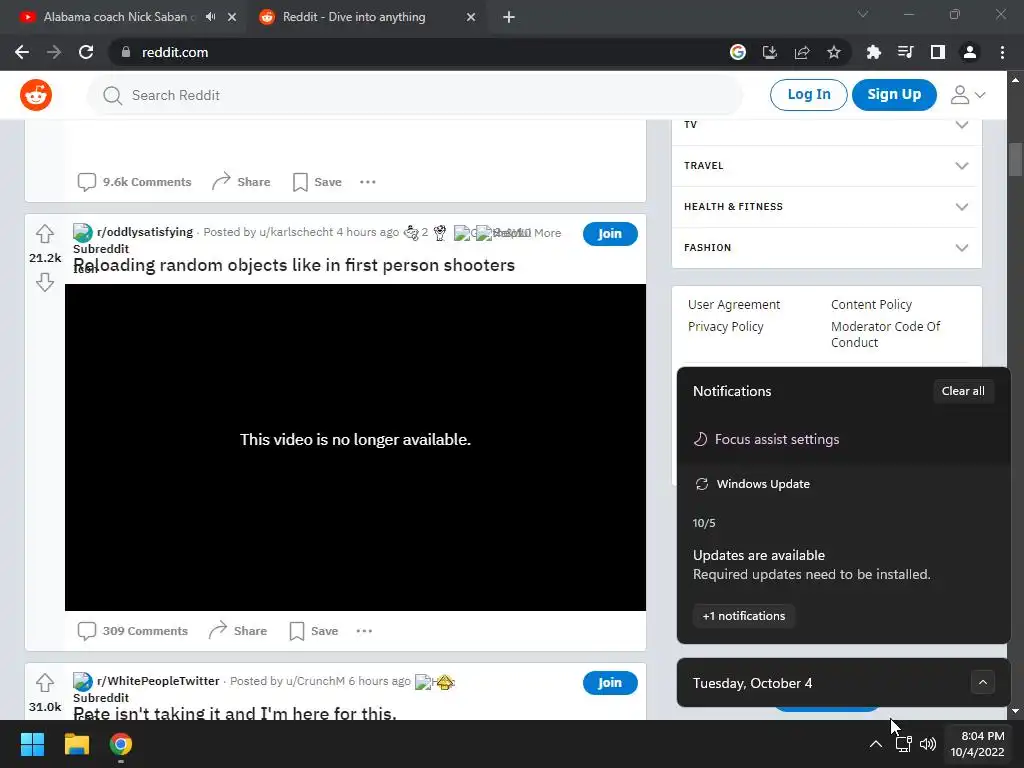This screenshot has width=1024, height=768.
Task: Join the r/WhitePeopleTwitter subreddit
Action: [x=610, y=683]
